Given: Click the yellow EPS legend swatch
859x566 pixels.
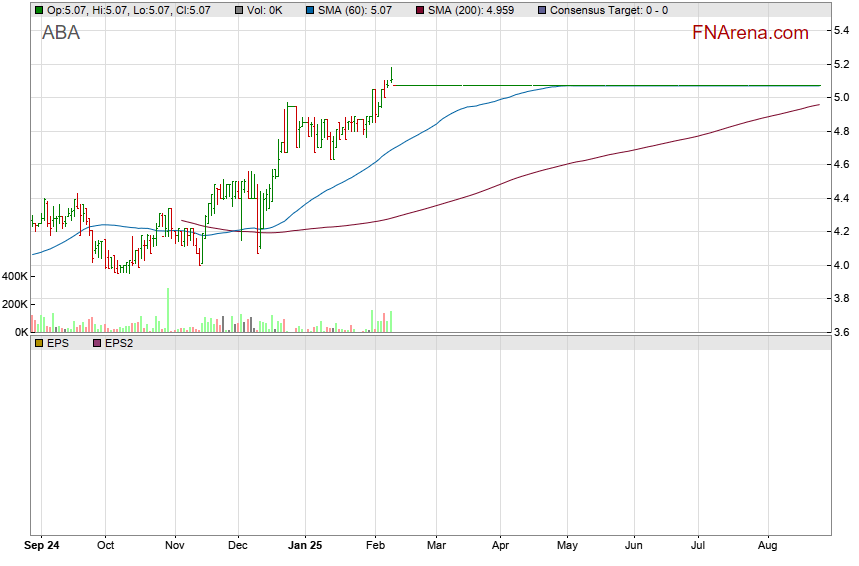Looking at the screenshot, I should point(39,343).
